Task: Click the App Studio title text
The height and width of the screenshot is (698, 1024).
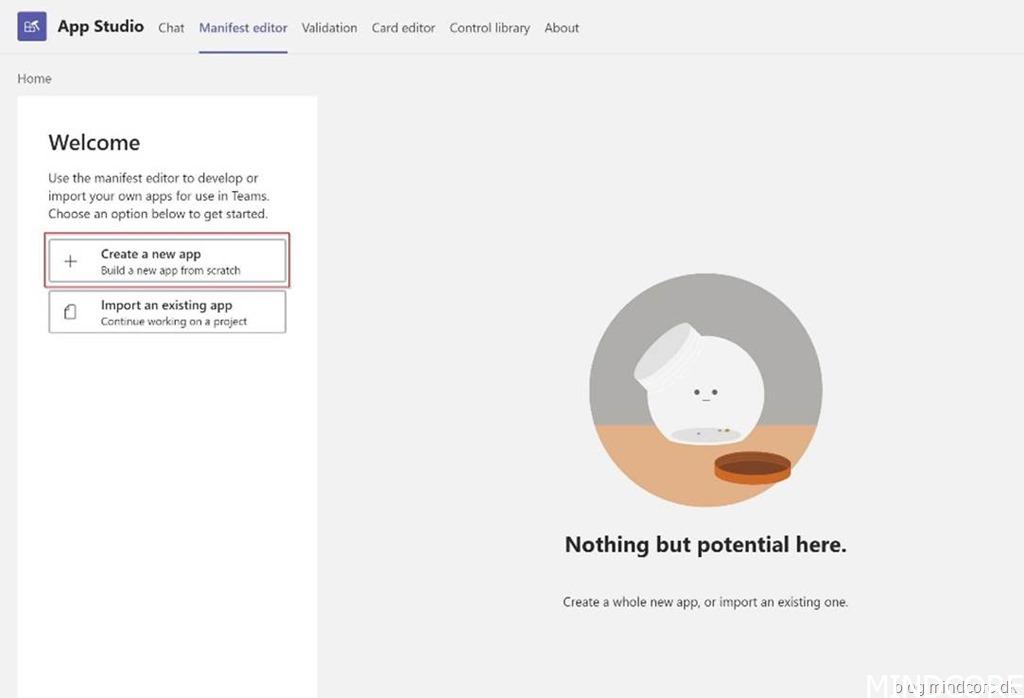Action: pos(100,27)
